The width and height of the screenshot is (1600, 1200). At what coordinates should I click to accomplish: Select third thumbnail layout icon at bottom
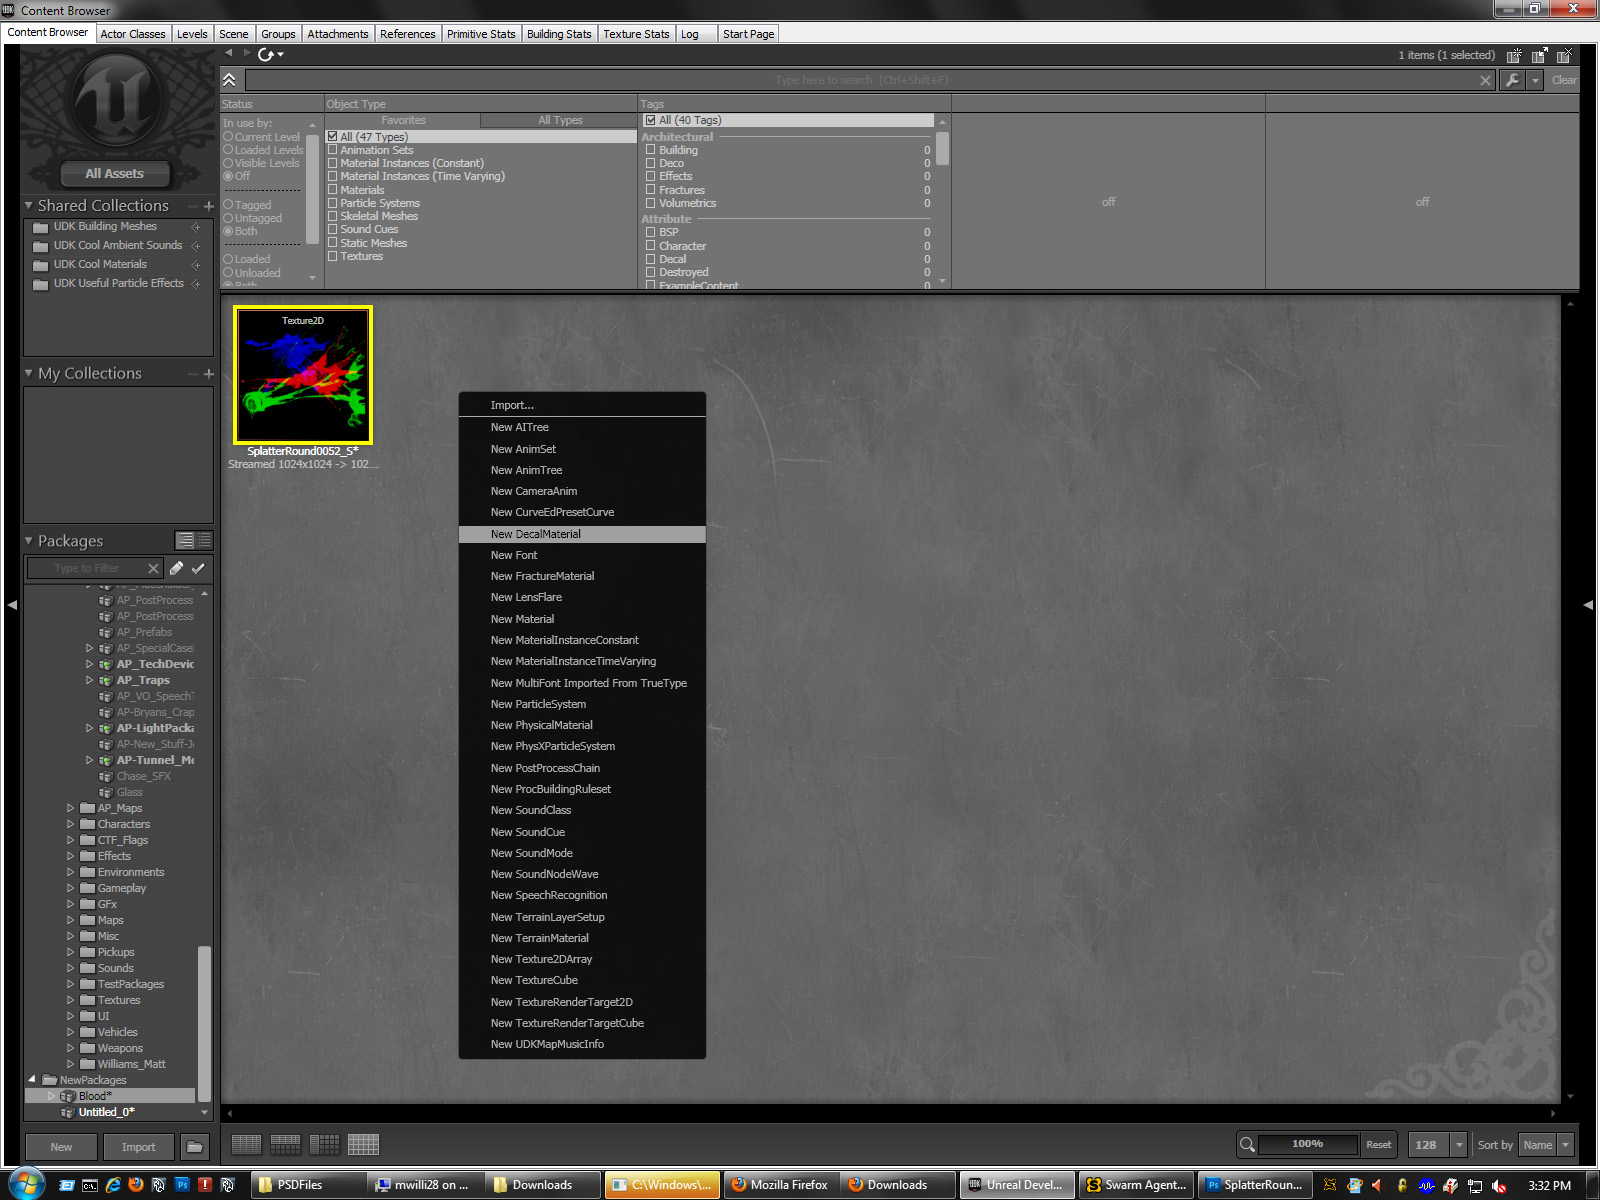(324, 1145)
